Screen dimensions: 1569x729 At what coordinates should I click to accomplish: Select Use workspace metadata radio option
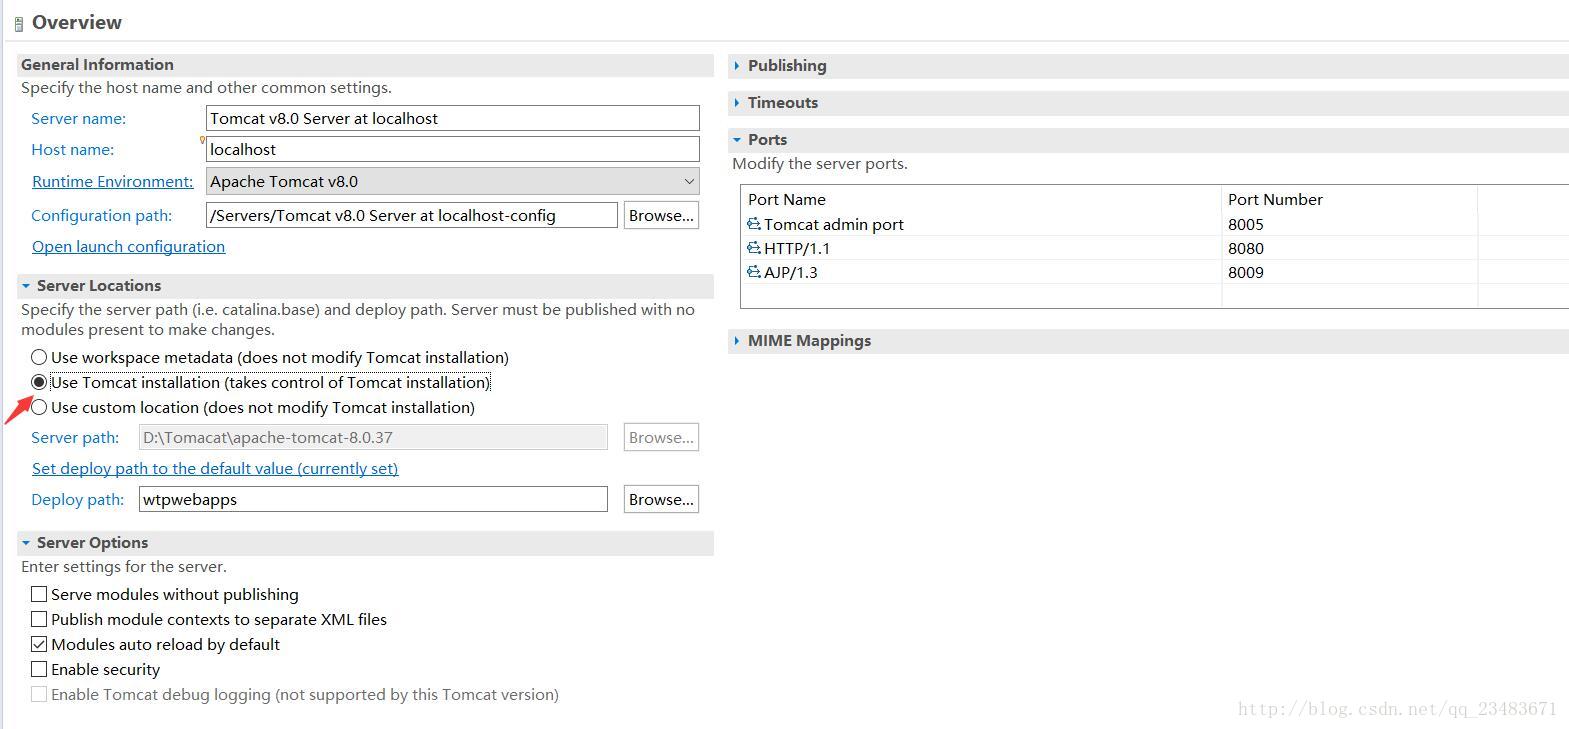point(39,357)
